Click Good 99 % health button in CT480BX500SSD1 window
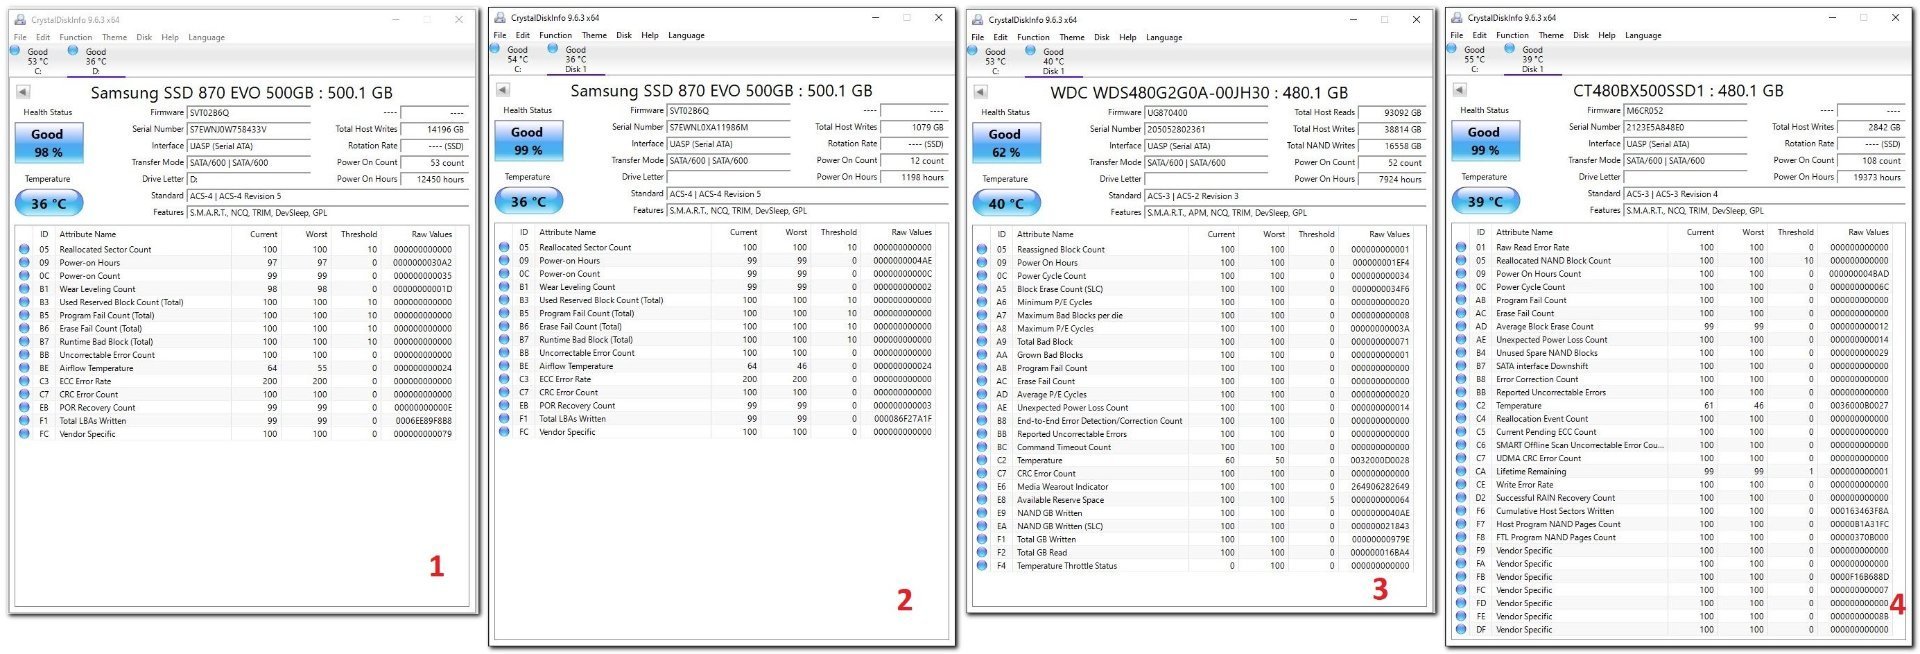1920x654 pixels. tap(1485, 141)
